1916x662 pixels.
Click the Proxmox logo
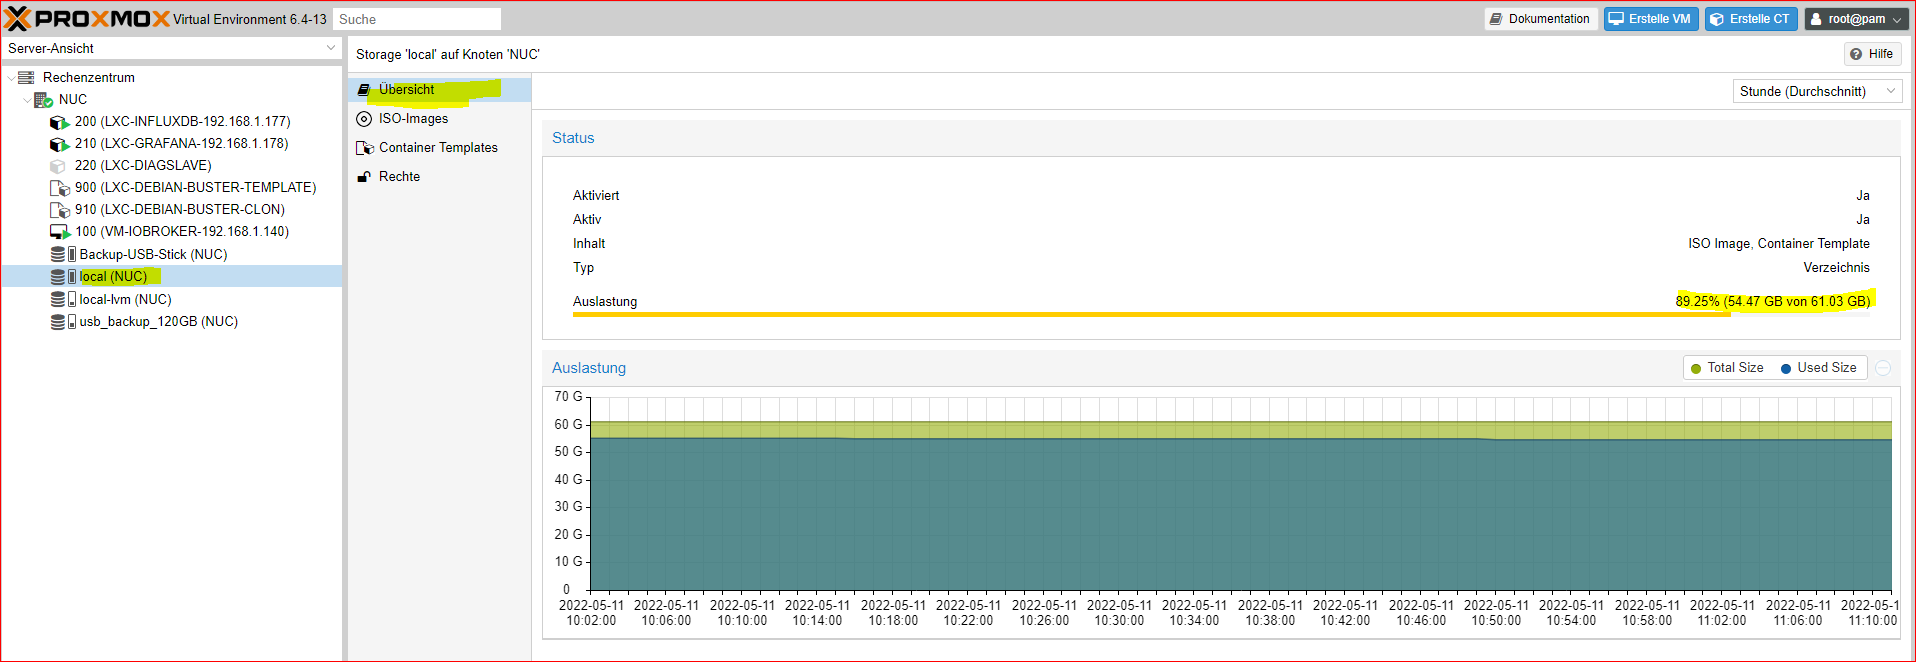point(88,19)
